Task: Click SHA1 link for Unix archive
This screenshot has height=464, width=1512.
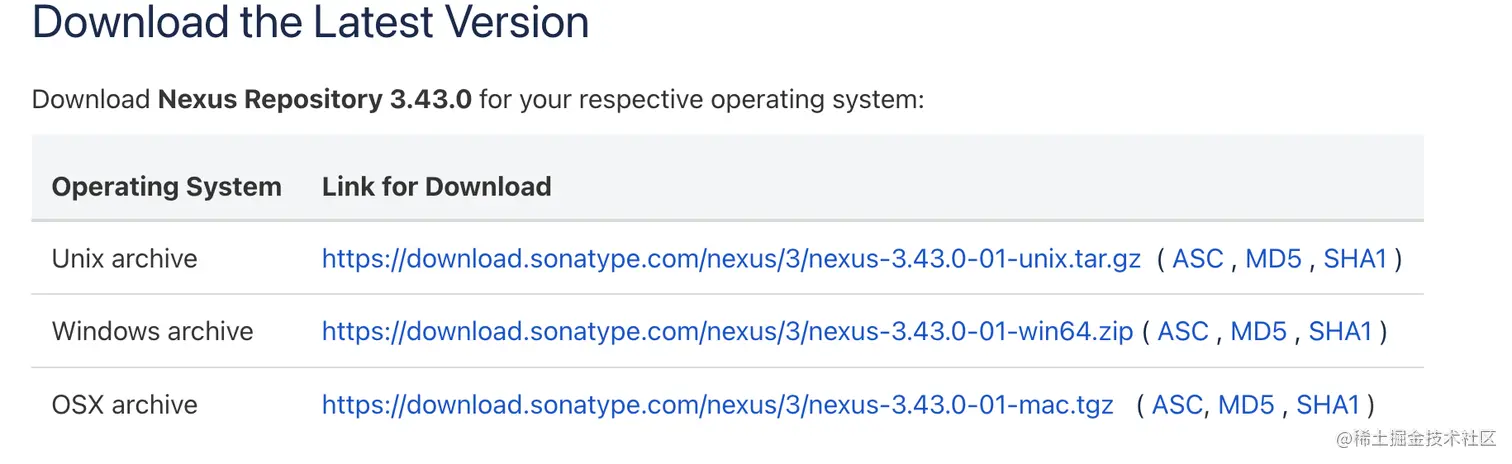Action: click(1355, 259)
